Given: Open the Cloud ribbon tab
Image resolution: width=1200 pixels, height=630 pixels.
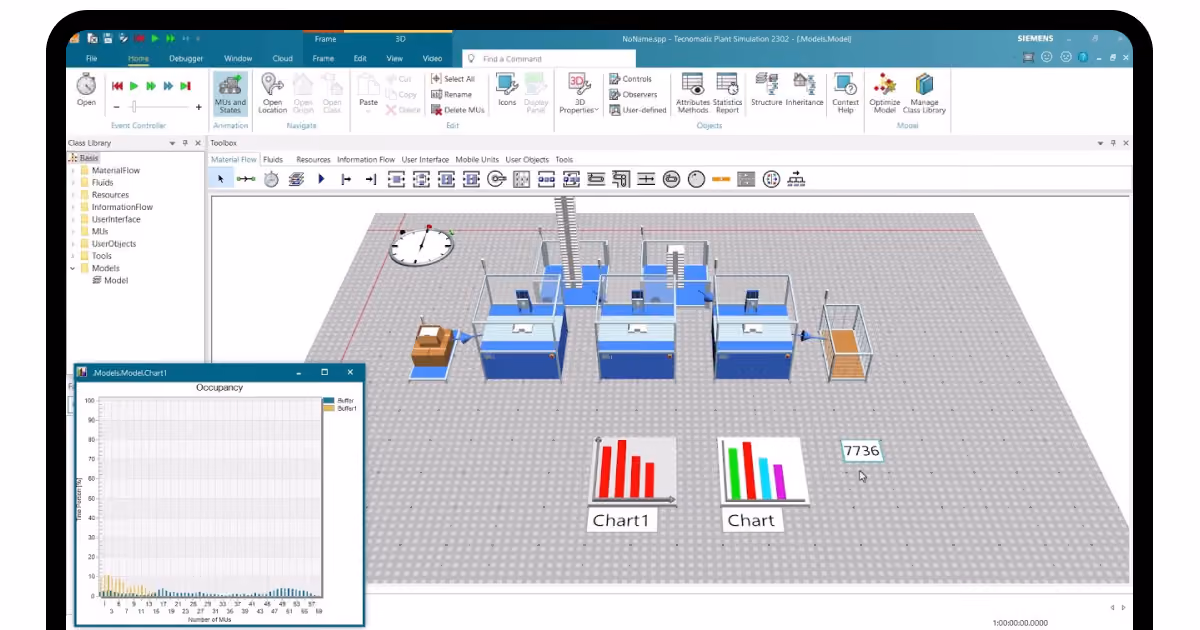Looking at the screenshot, I should [283, 58].
